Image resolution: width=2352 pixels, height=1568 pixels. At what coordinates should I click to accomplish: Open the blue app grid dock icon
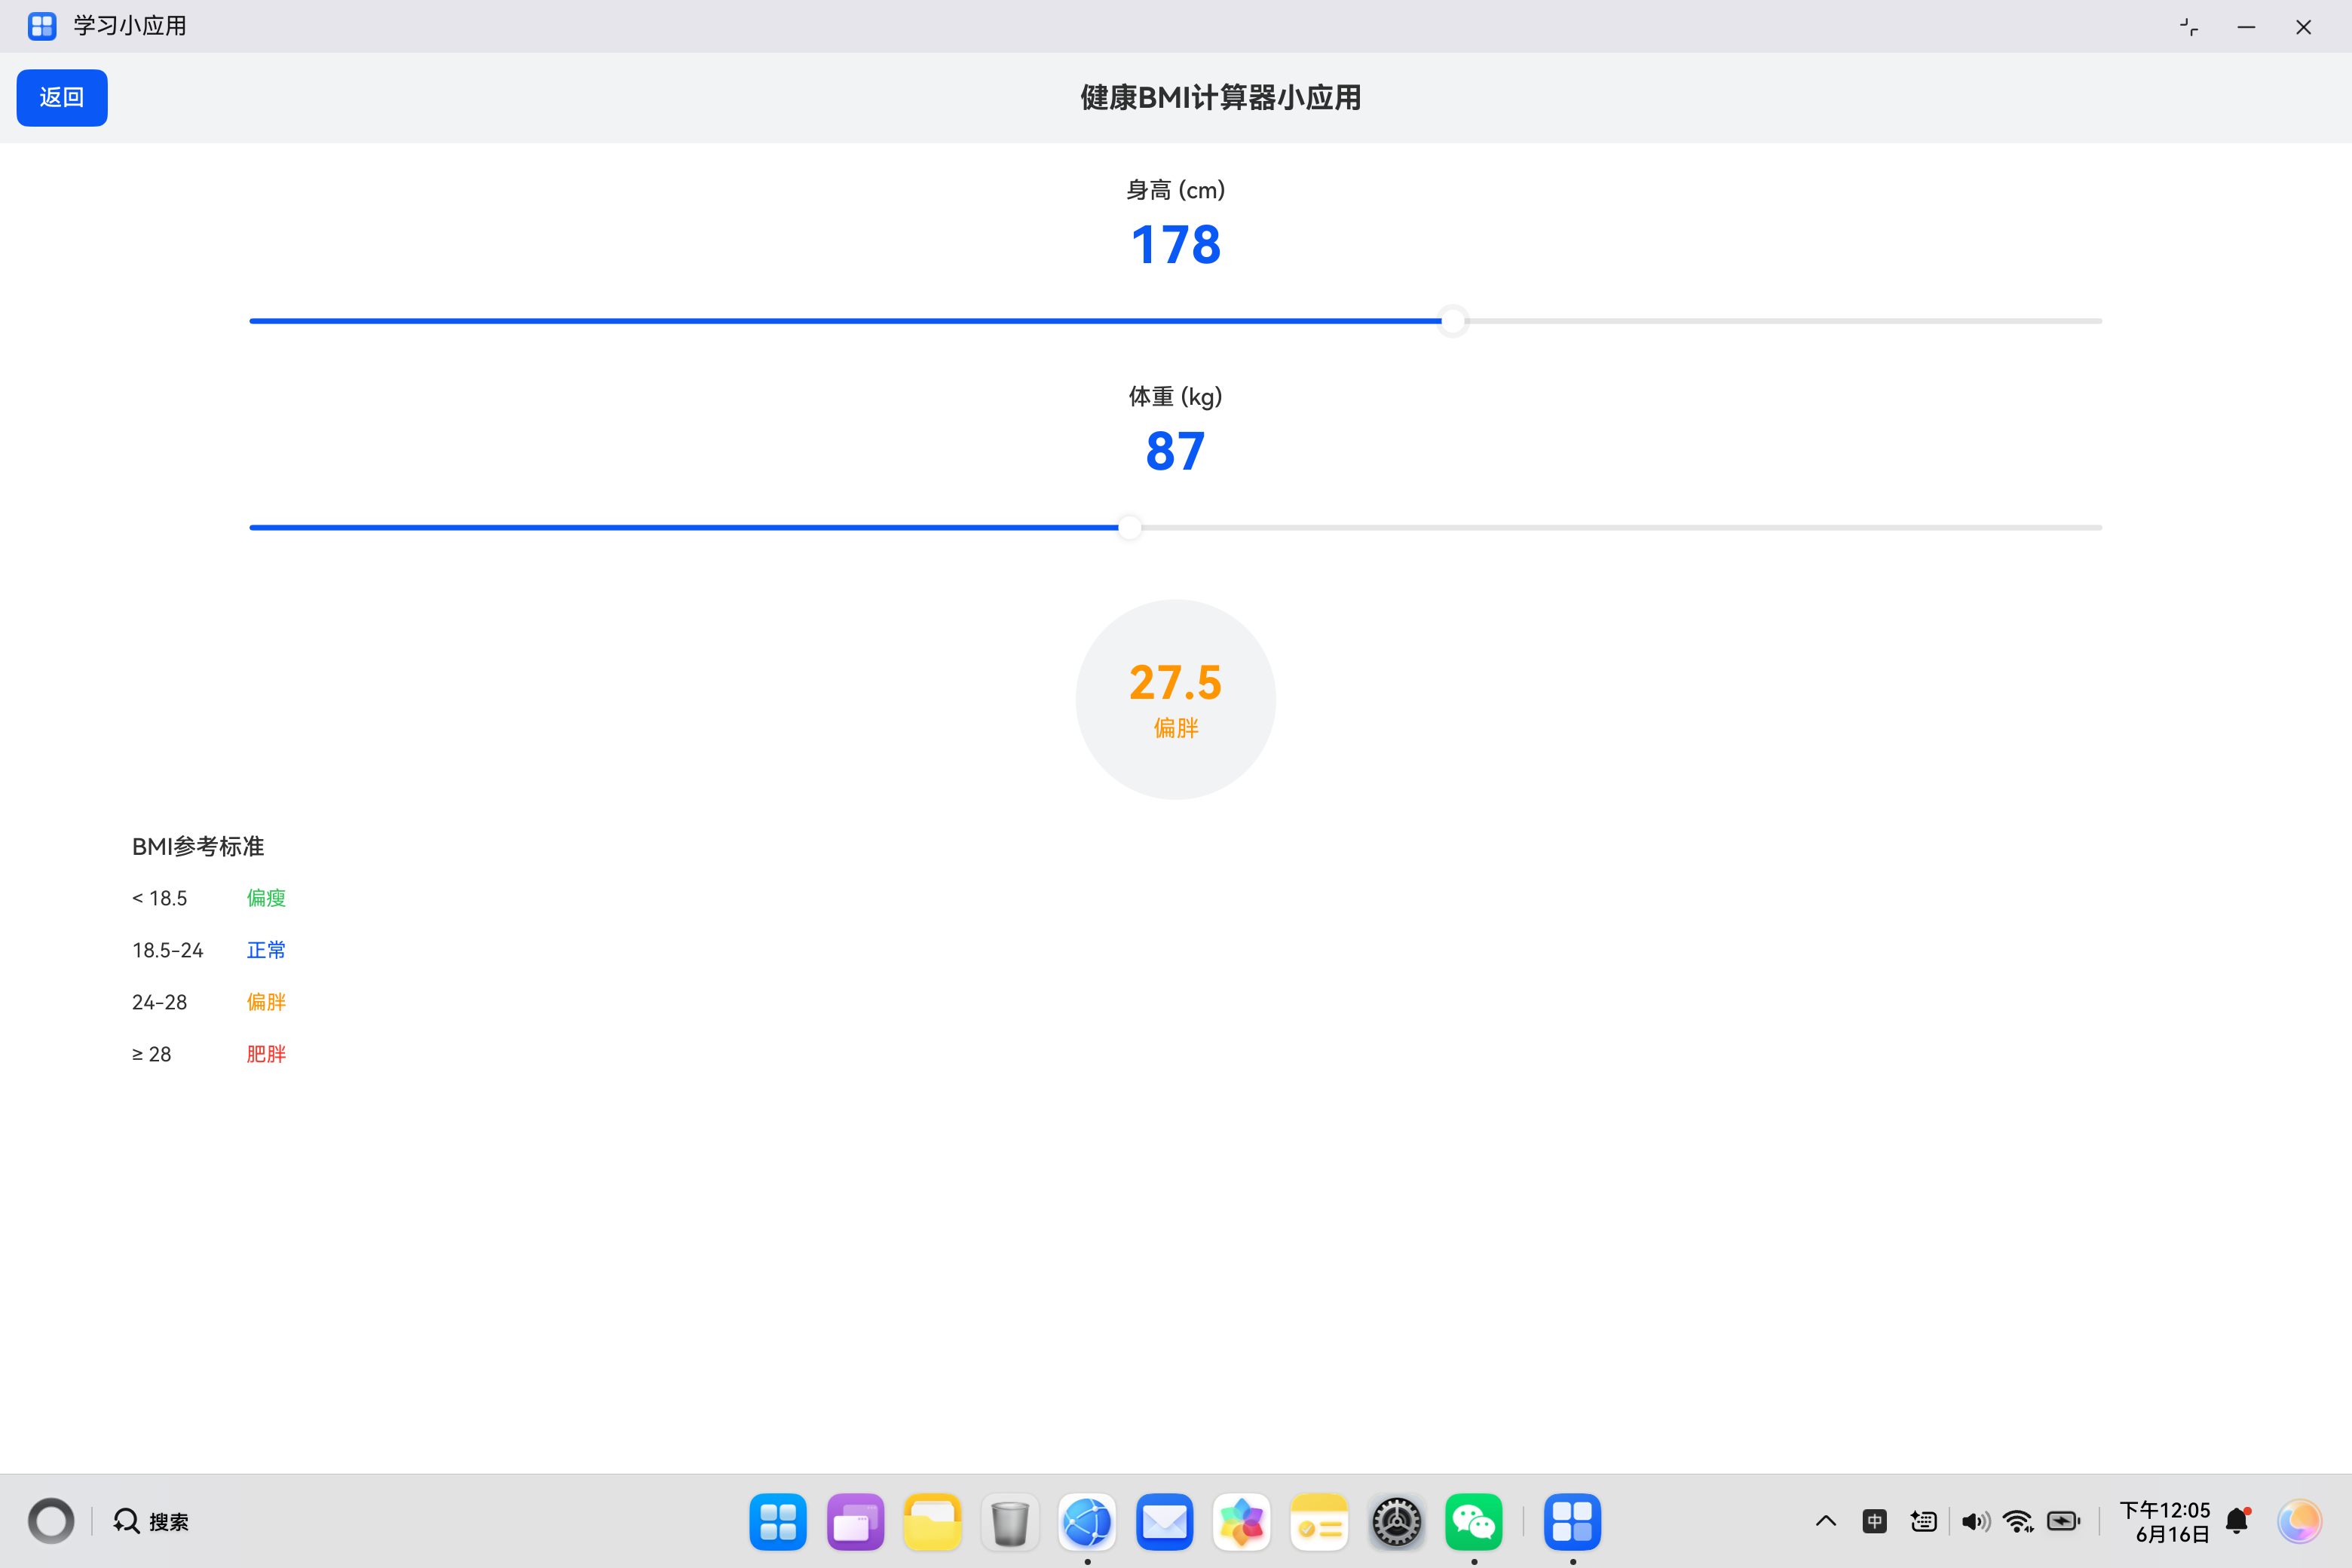[x=778, y=1521]
